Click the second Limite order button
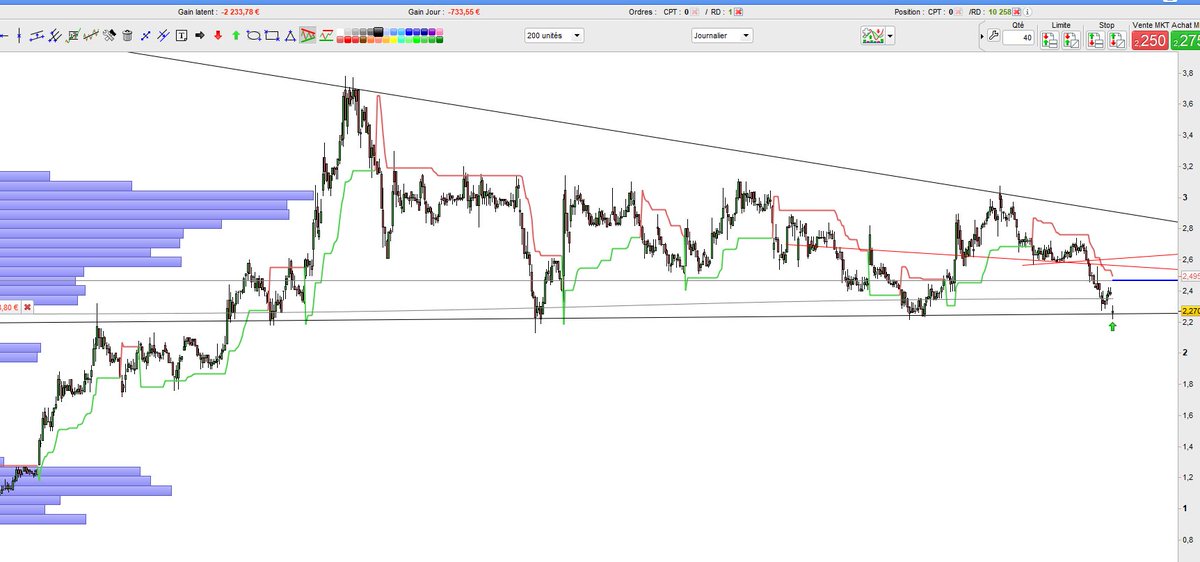The width and height of the screenshot is (1200, 562). (1071, 41)
